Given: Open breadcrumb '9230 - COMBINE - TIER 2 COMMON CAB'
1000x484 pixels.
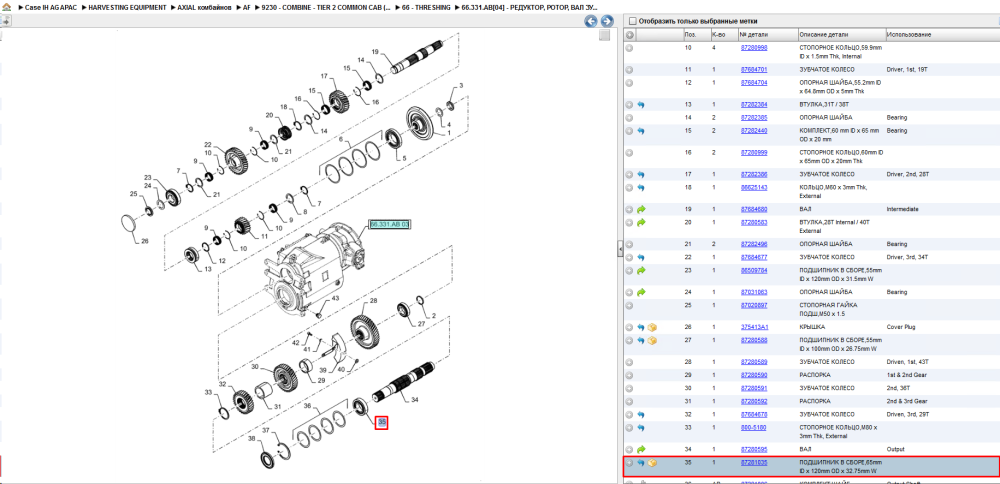Looking at the screenshot, I should click(x=324, y=6).
